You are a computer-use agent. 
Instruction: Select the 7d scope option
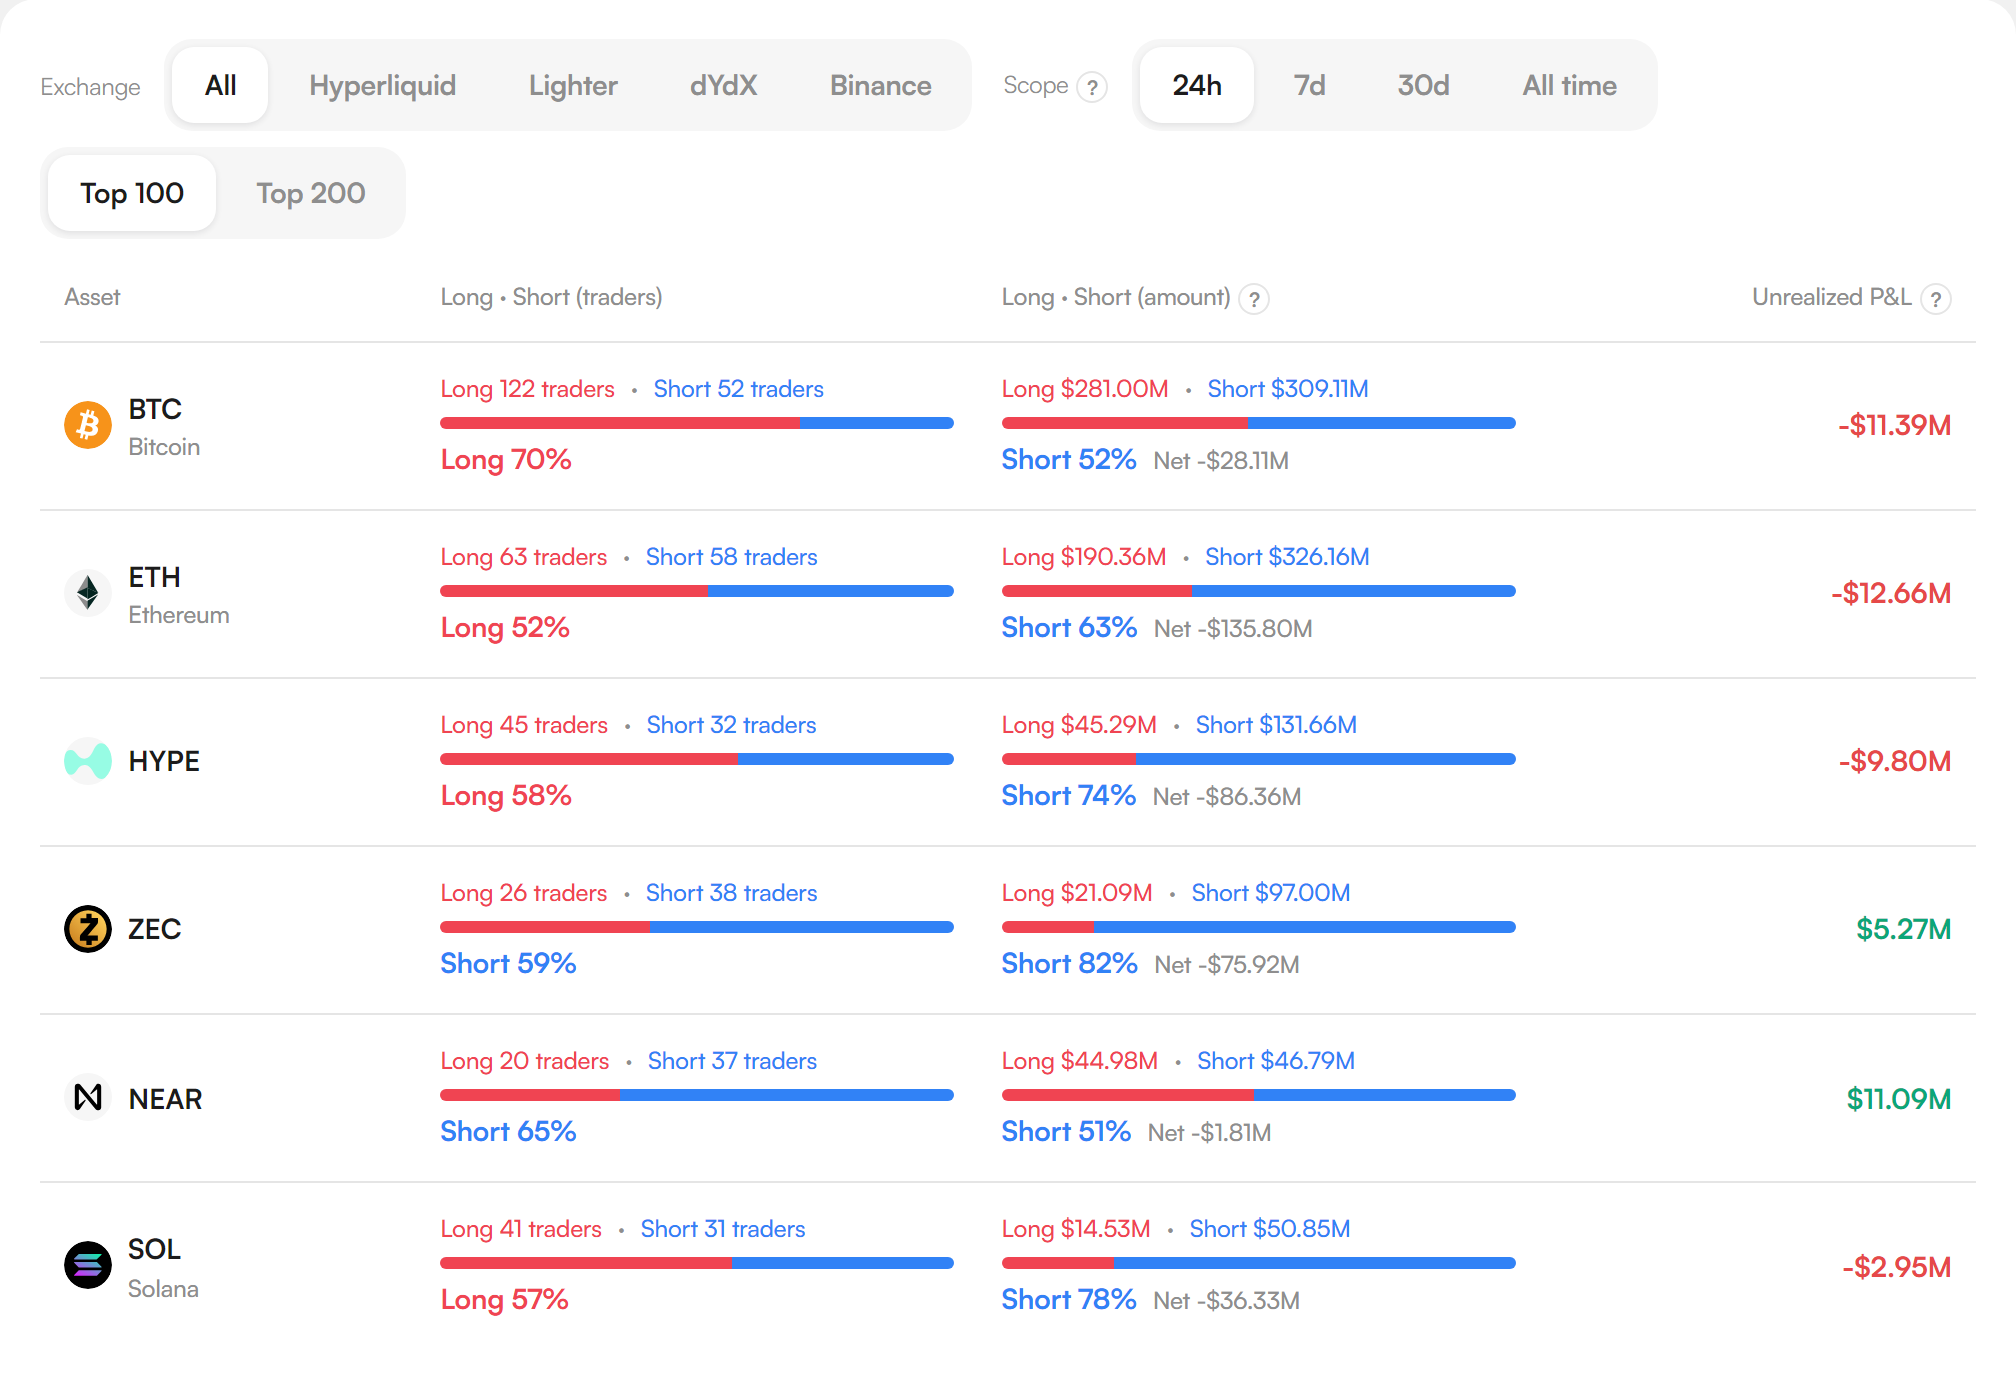[x=1309, y=86]
